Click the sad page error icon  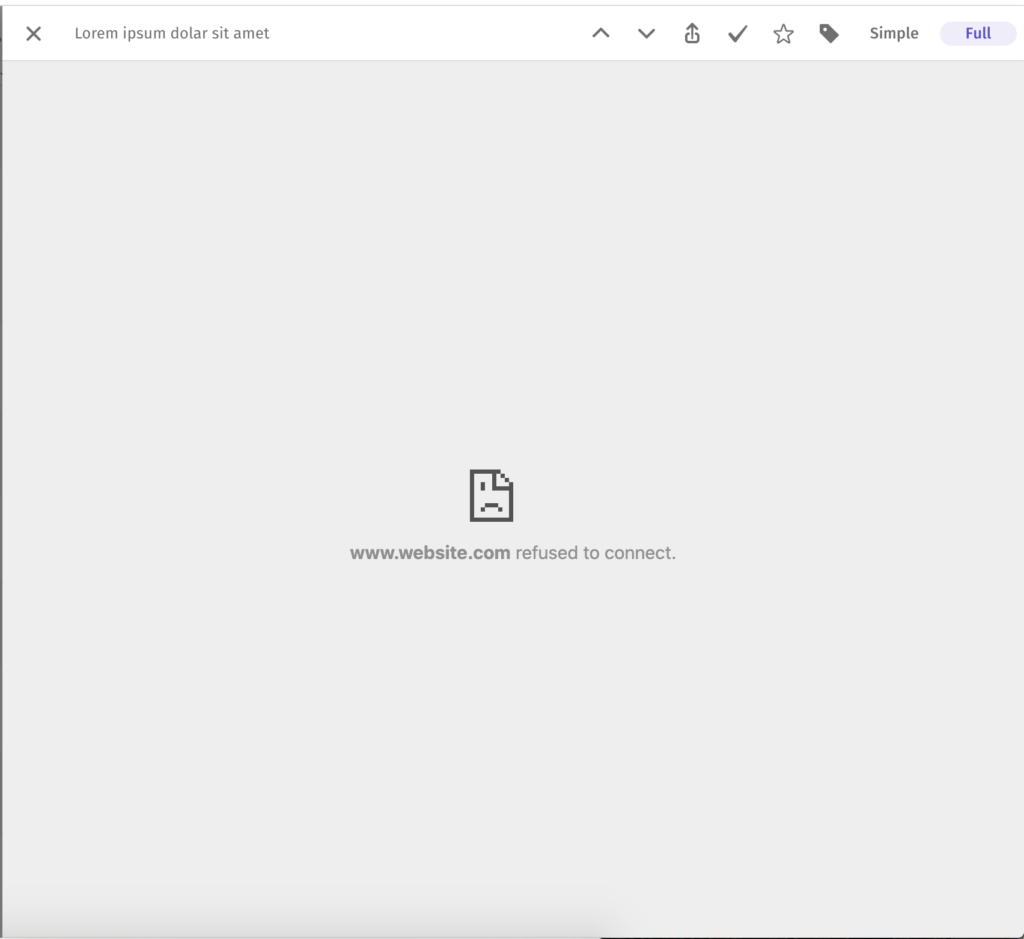tap(491, 495)
